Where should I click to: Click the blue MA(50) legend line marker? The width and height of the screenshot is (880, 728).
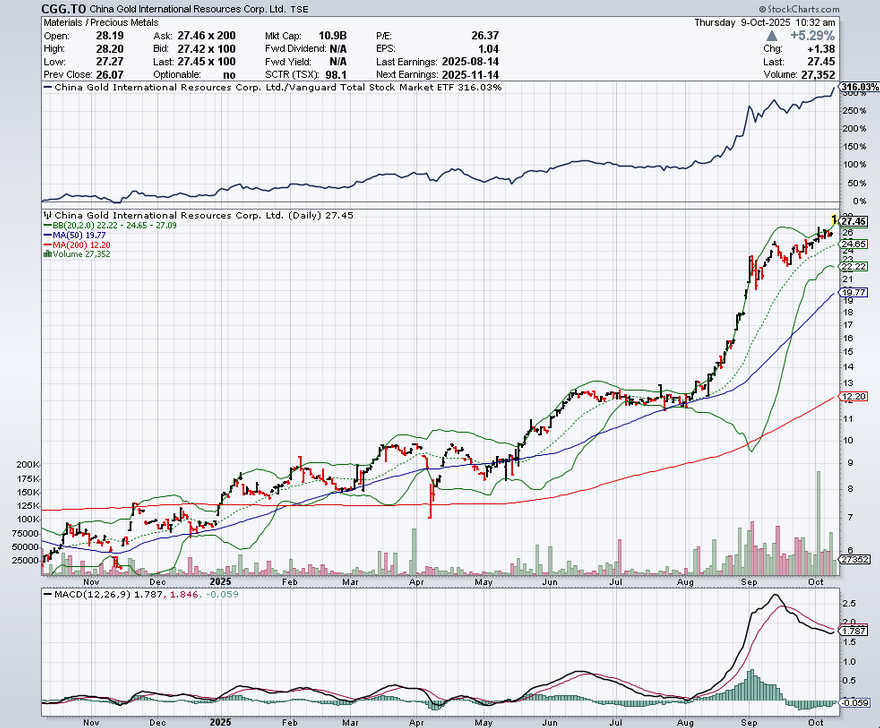click(46, 235)
